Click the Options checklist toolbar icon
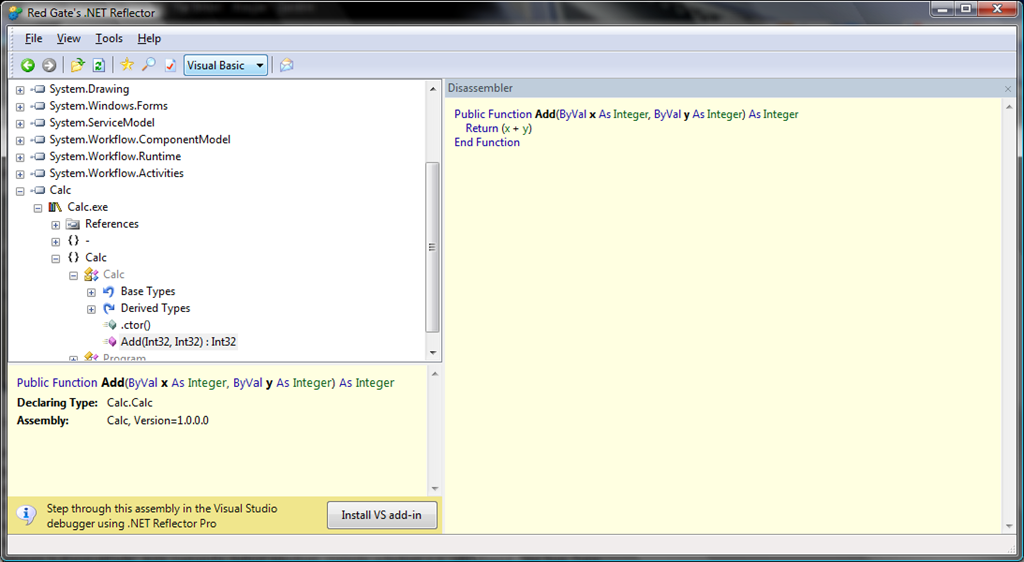Image resolution: width=1024 pixels, height=562 pixels. point(170,65)
